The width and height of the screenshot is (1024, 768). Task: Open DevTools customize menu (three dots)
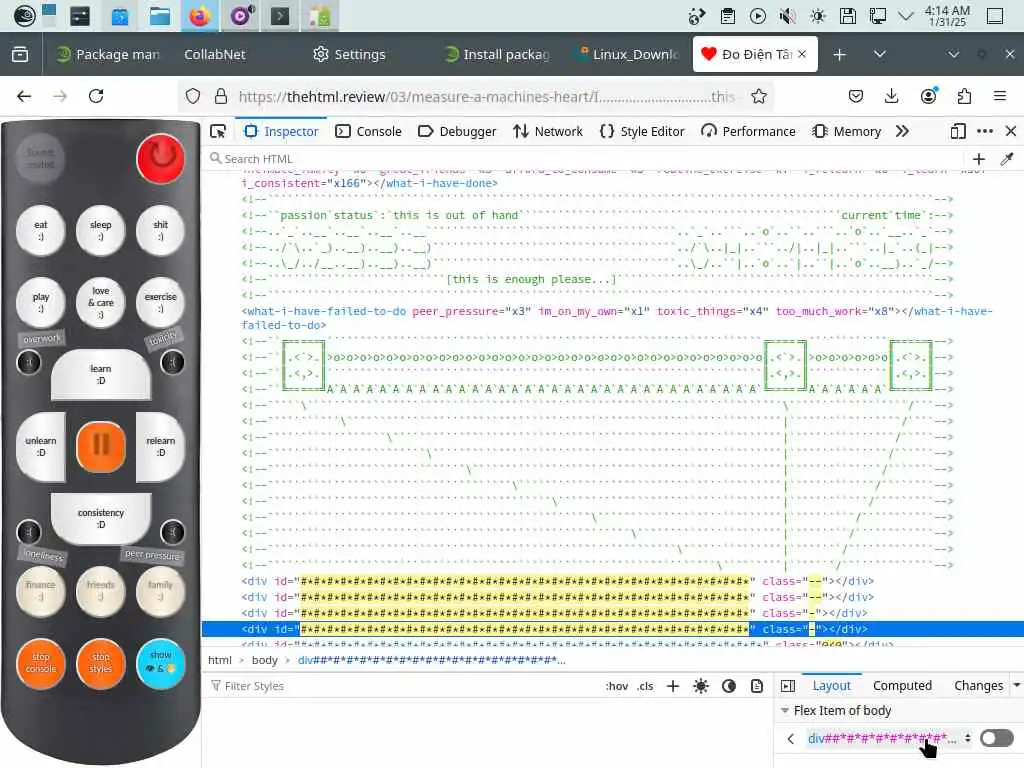[x=985, y=131]
